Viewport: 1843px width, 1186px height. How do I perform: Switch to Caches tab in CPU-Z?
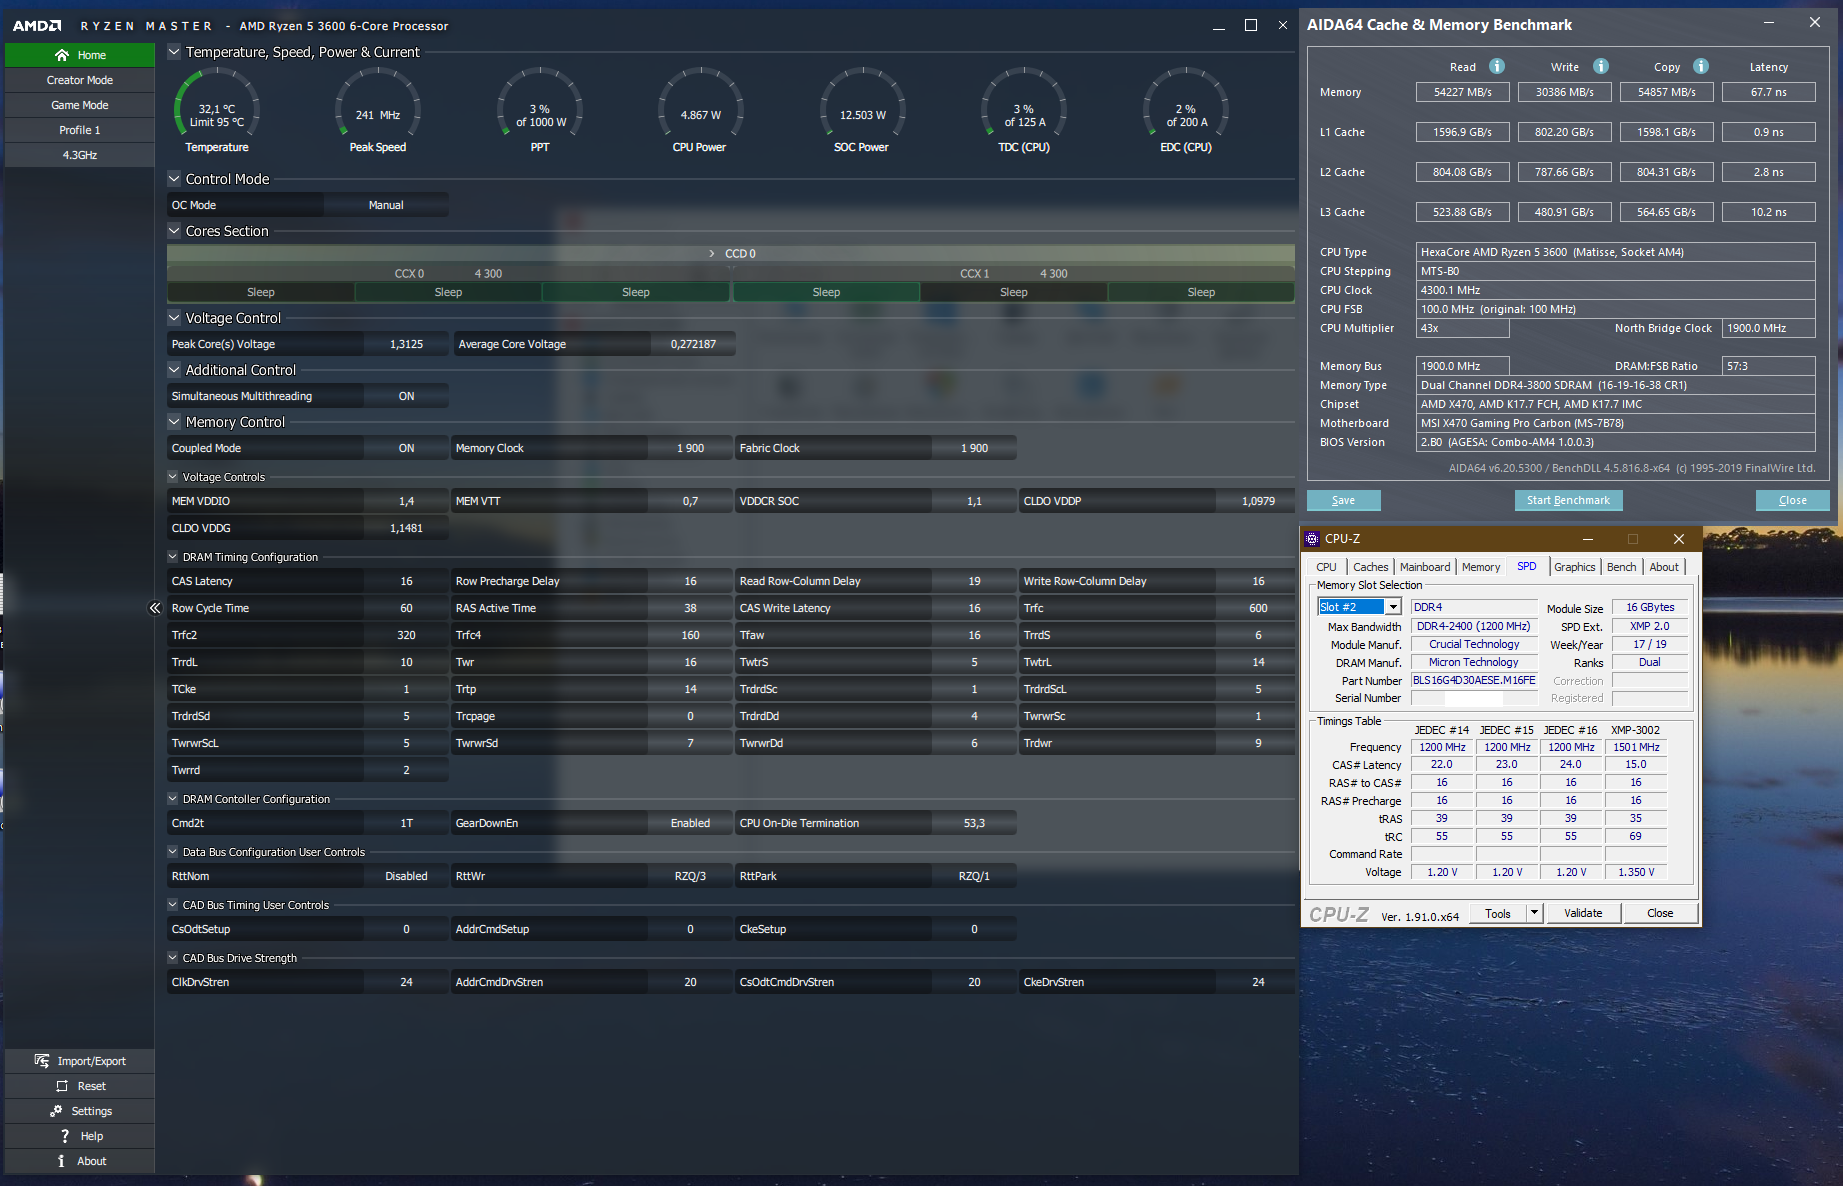1370,567
